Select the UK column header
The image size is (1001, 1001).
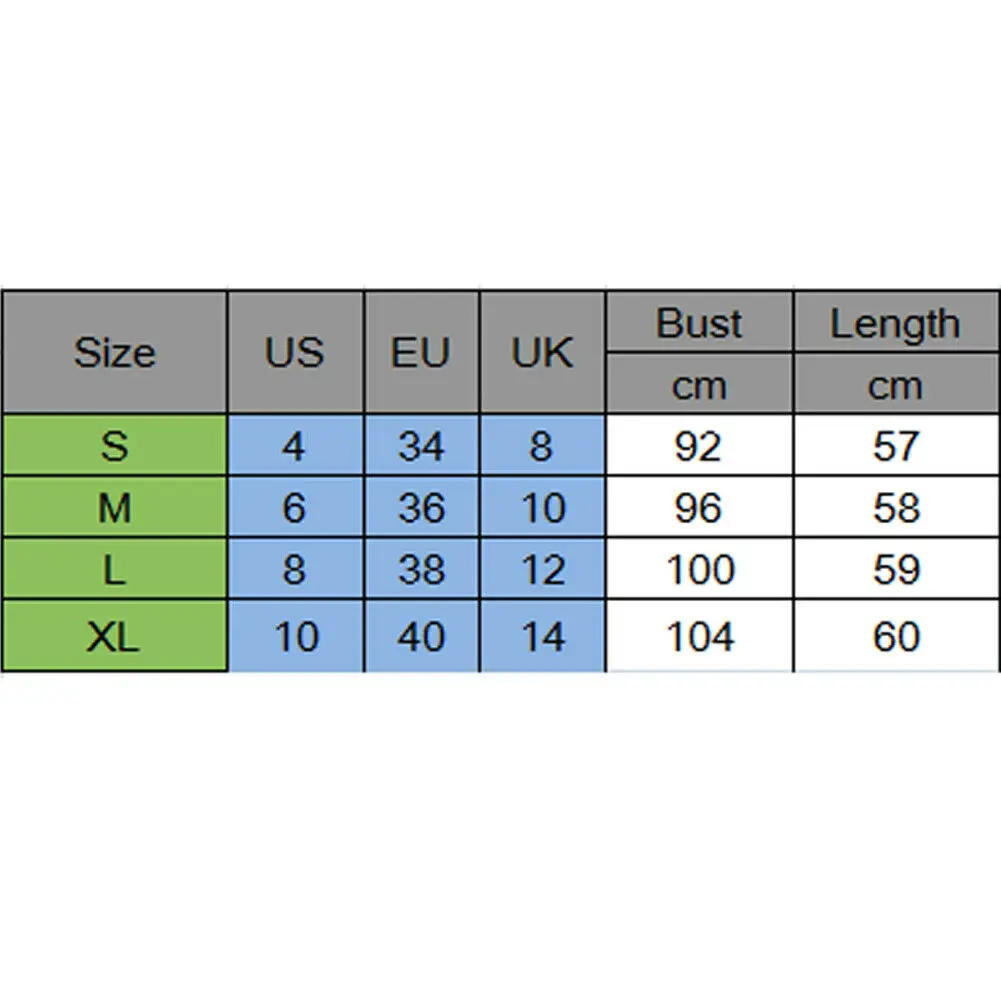pyautogui.click(x=543, y=352)
